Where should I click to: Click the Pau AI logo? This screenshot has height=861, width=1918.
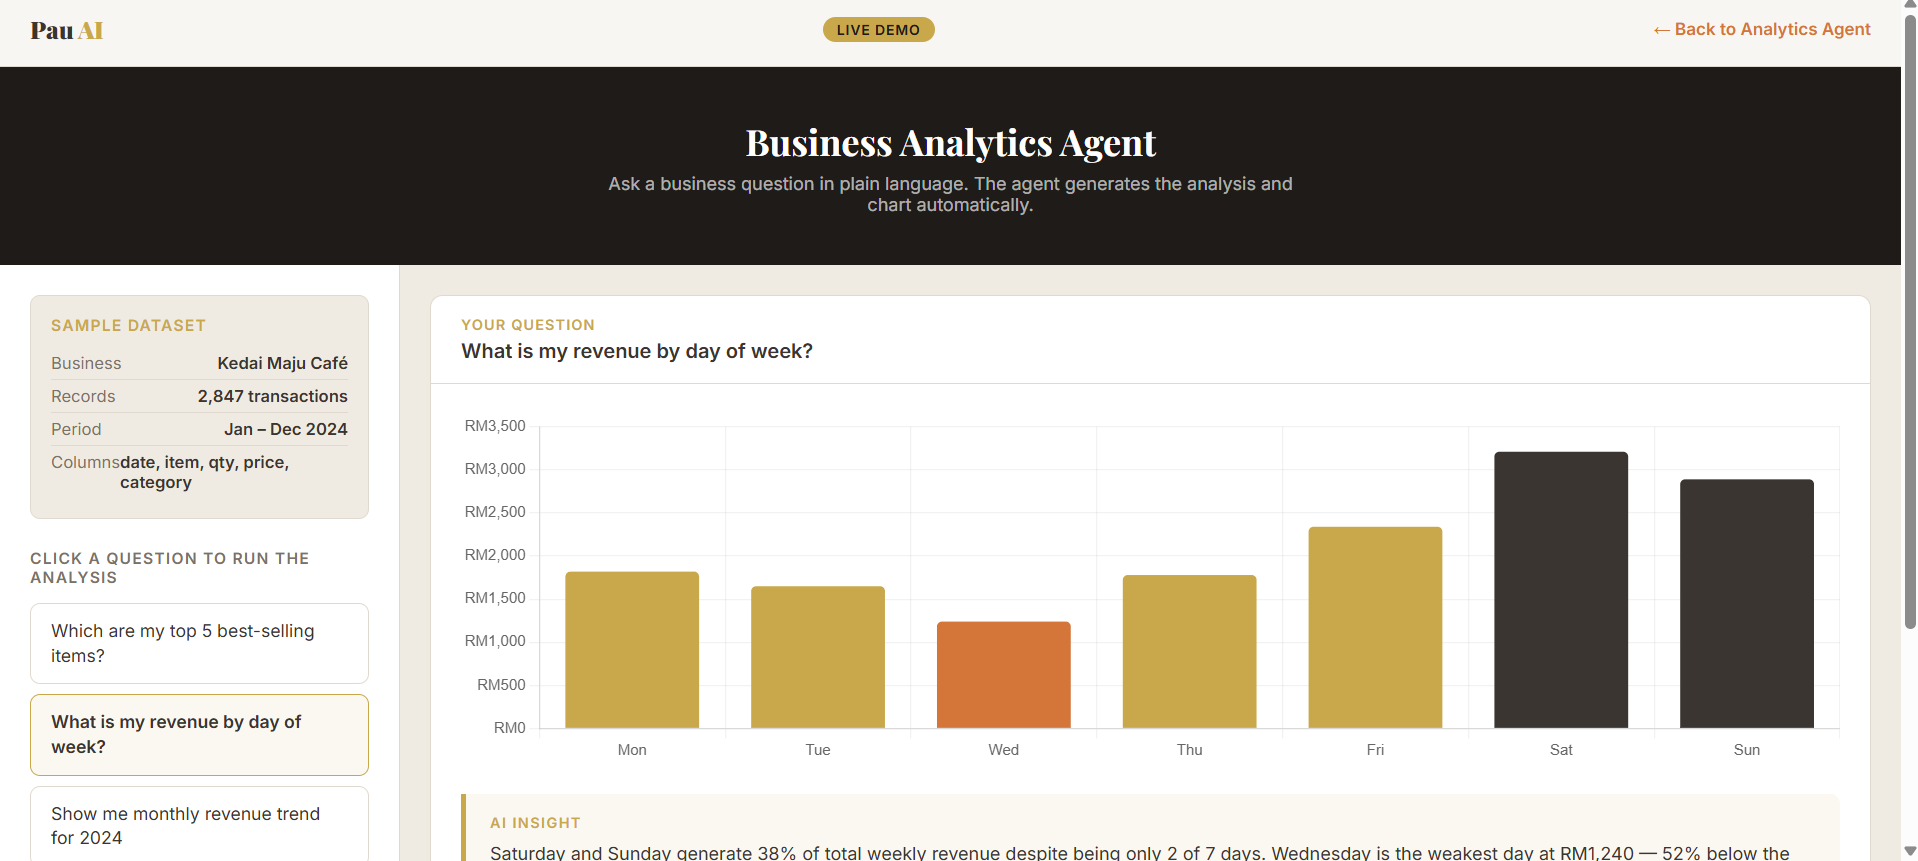(x=66, y=30)
